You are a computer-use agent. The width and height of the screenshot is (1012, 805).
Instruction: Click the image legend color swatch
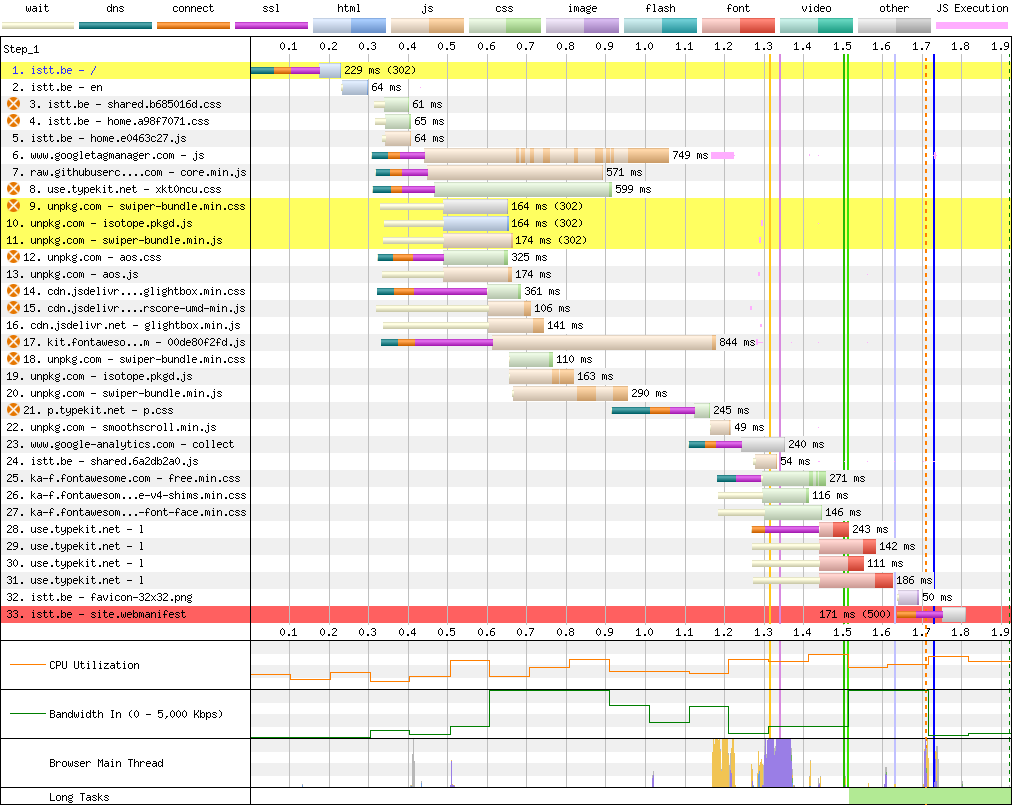pyautogui.click(x=583, y=26)
